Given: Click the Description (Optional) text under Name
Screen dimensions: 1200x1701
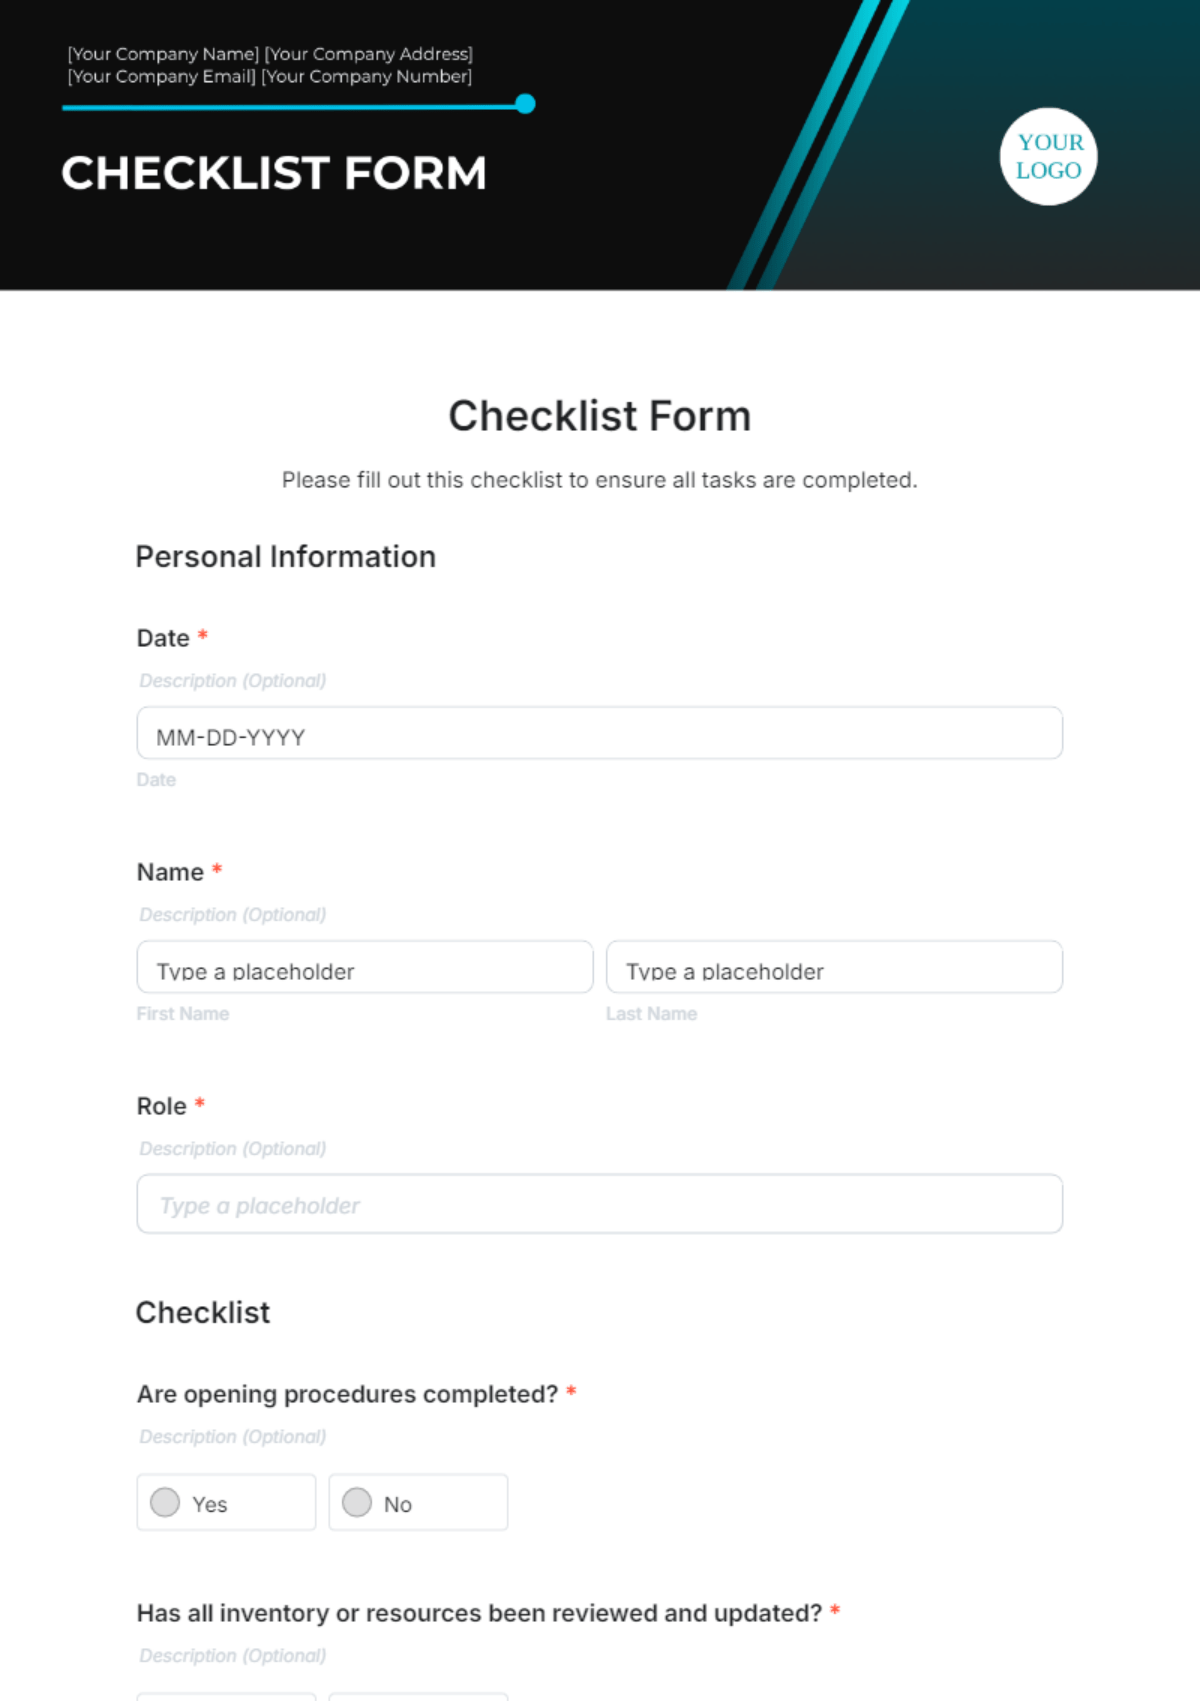Looking at the screenshot, I should (x=232, y=914).
